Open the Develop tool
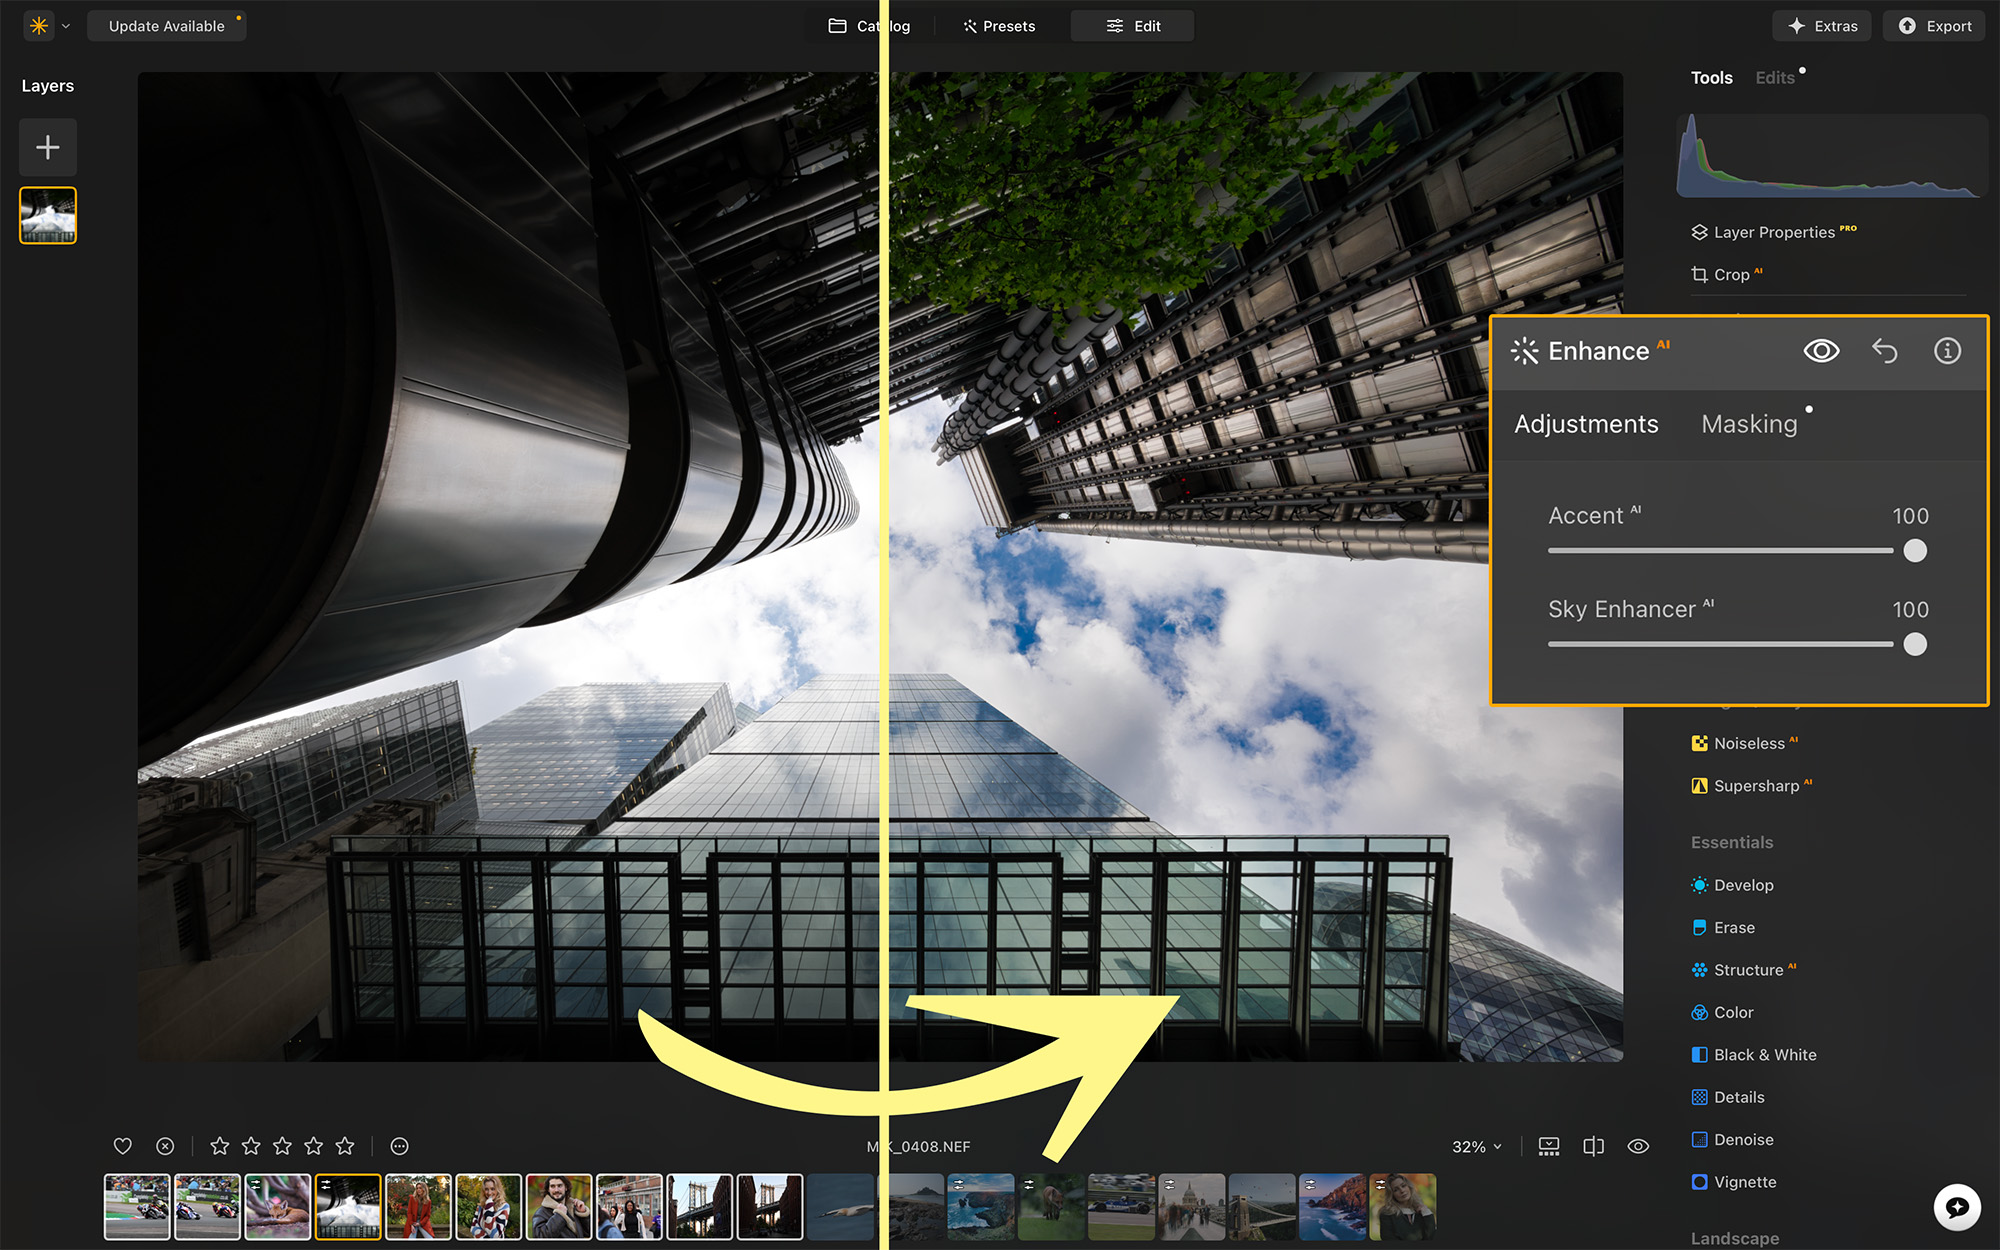2000x1250 pixels. click(x=1744, y=885)
